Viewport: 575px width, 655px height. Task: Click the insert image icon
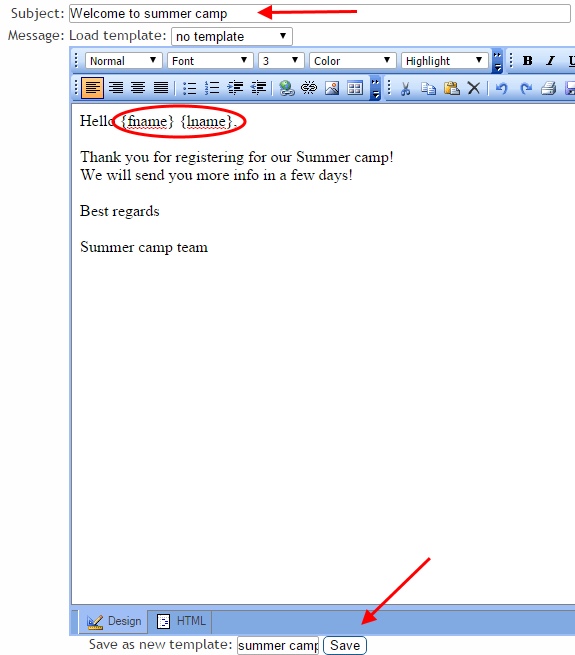tap(332, 88)
